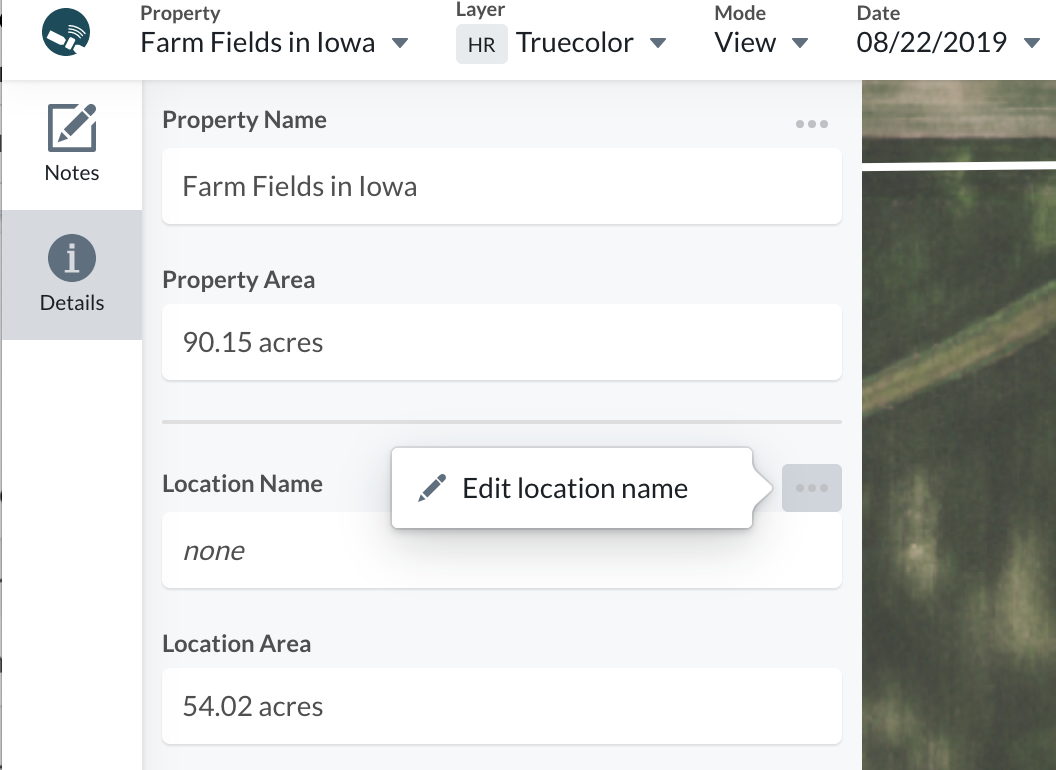
Task: Select the Details info icon in sidebar
Action: coord(71,257)
